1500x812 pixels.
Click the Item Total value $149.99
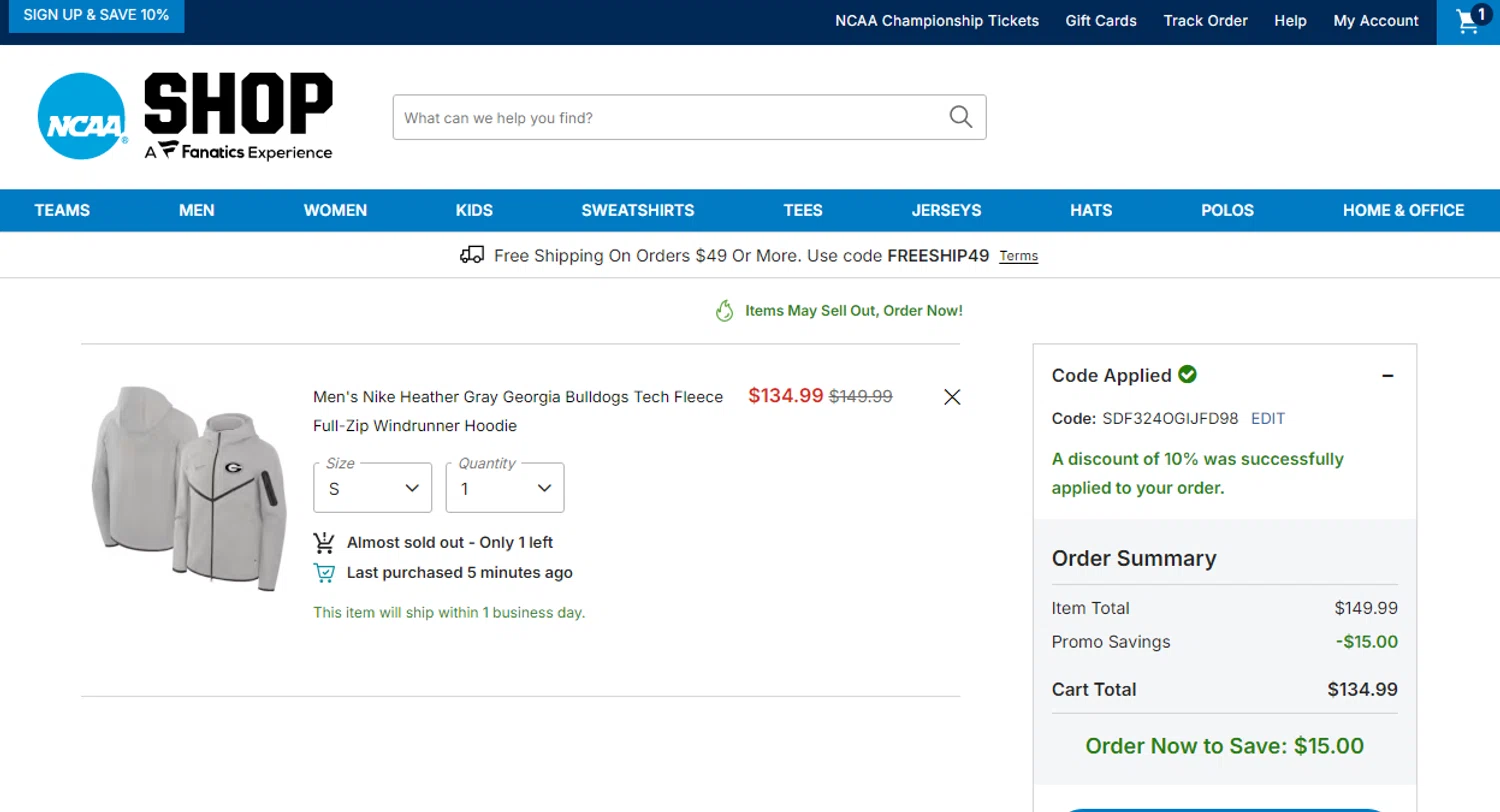point(1366,608)
